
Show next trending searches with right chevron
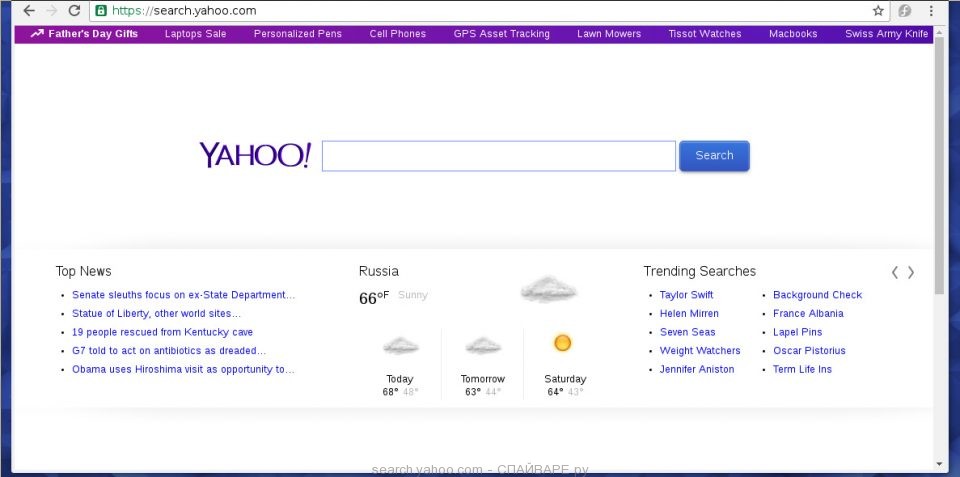911,272
